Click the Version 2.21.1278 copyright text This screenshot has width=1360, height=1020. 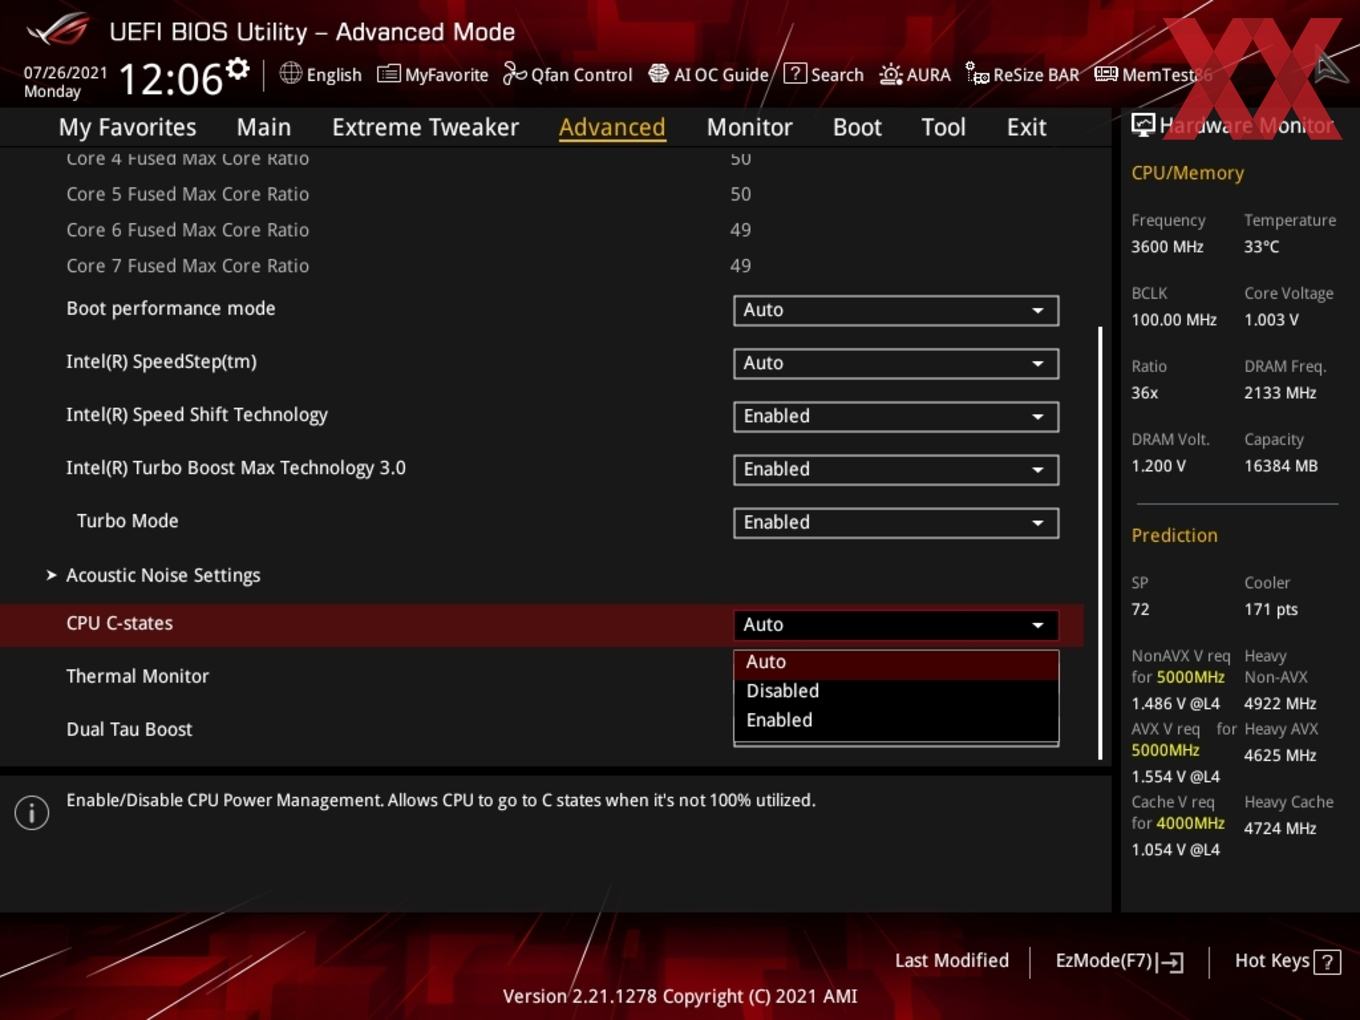click(680, 996)
